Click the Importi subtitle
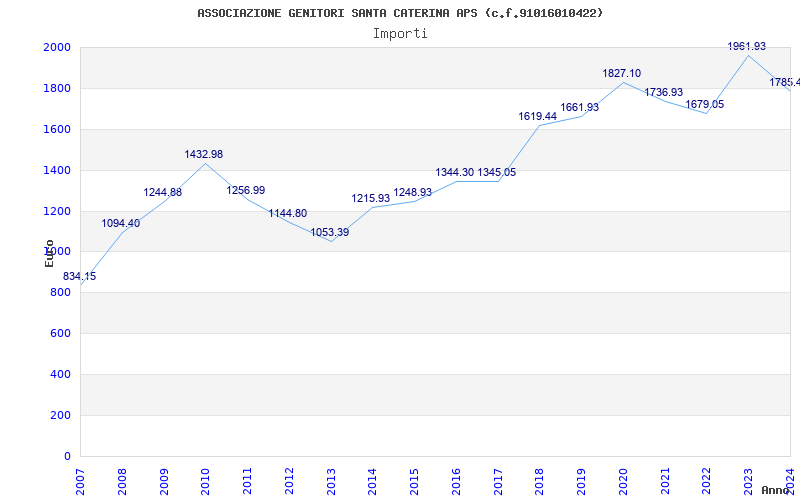Viewport: 800px width, 500px height. [x=400, y=33]
